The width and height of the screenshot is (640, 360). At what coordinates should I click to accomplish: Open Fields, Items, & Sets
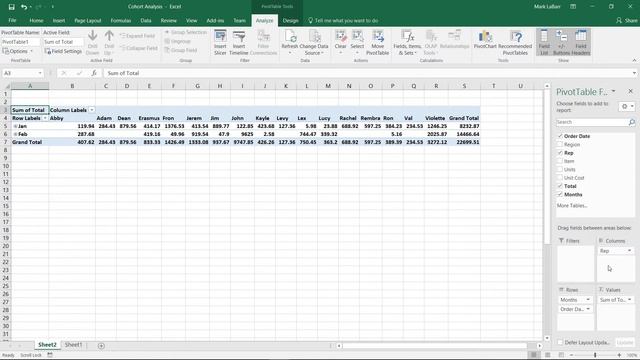407,42
